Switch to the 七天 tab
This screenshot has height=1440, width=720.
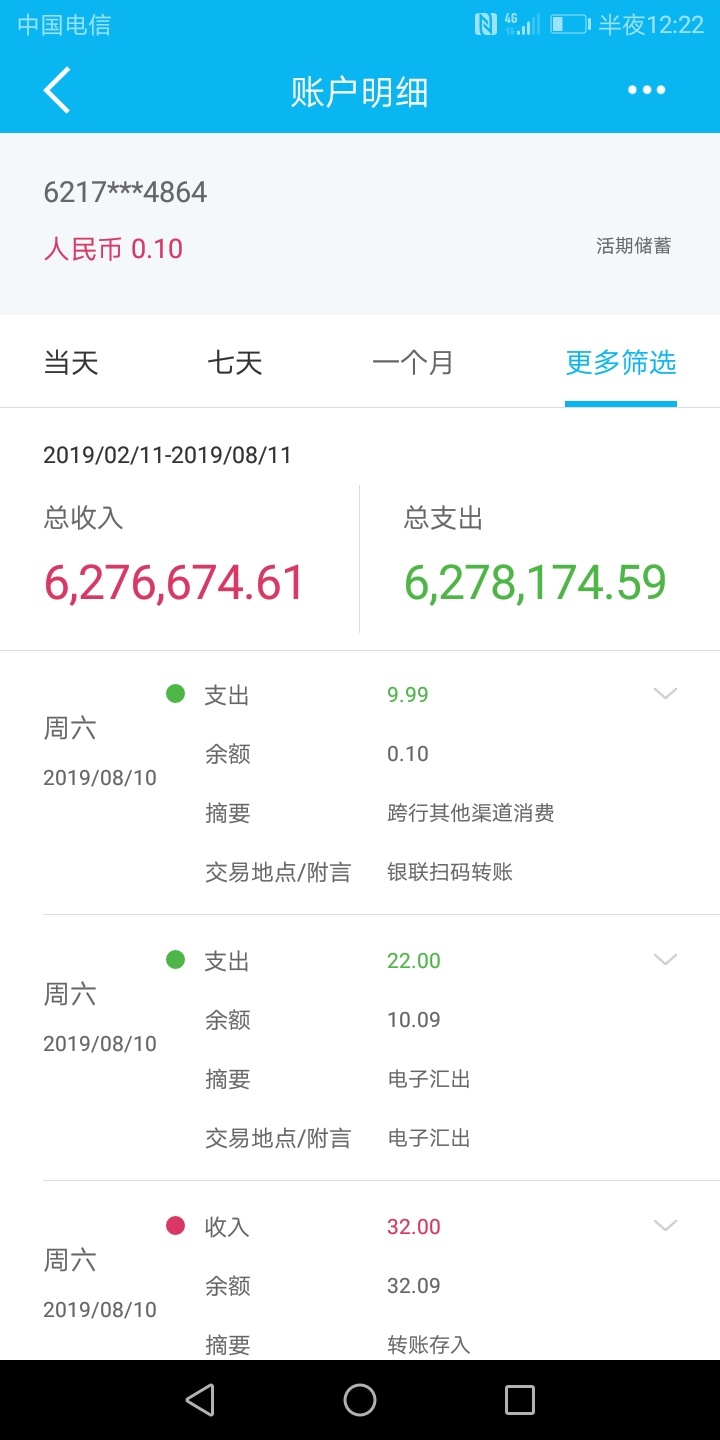click(235, 362)
